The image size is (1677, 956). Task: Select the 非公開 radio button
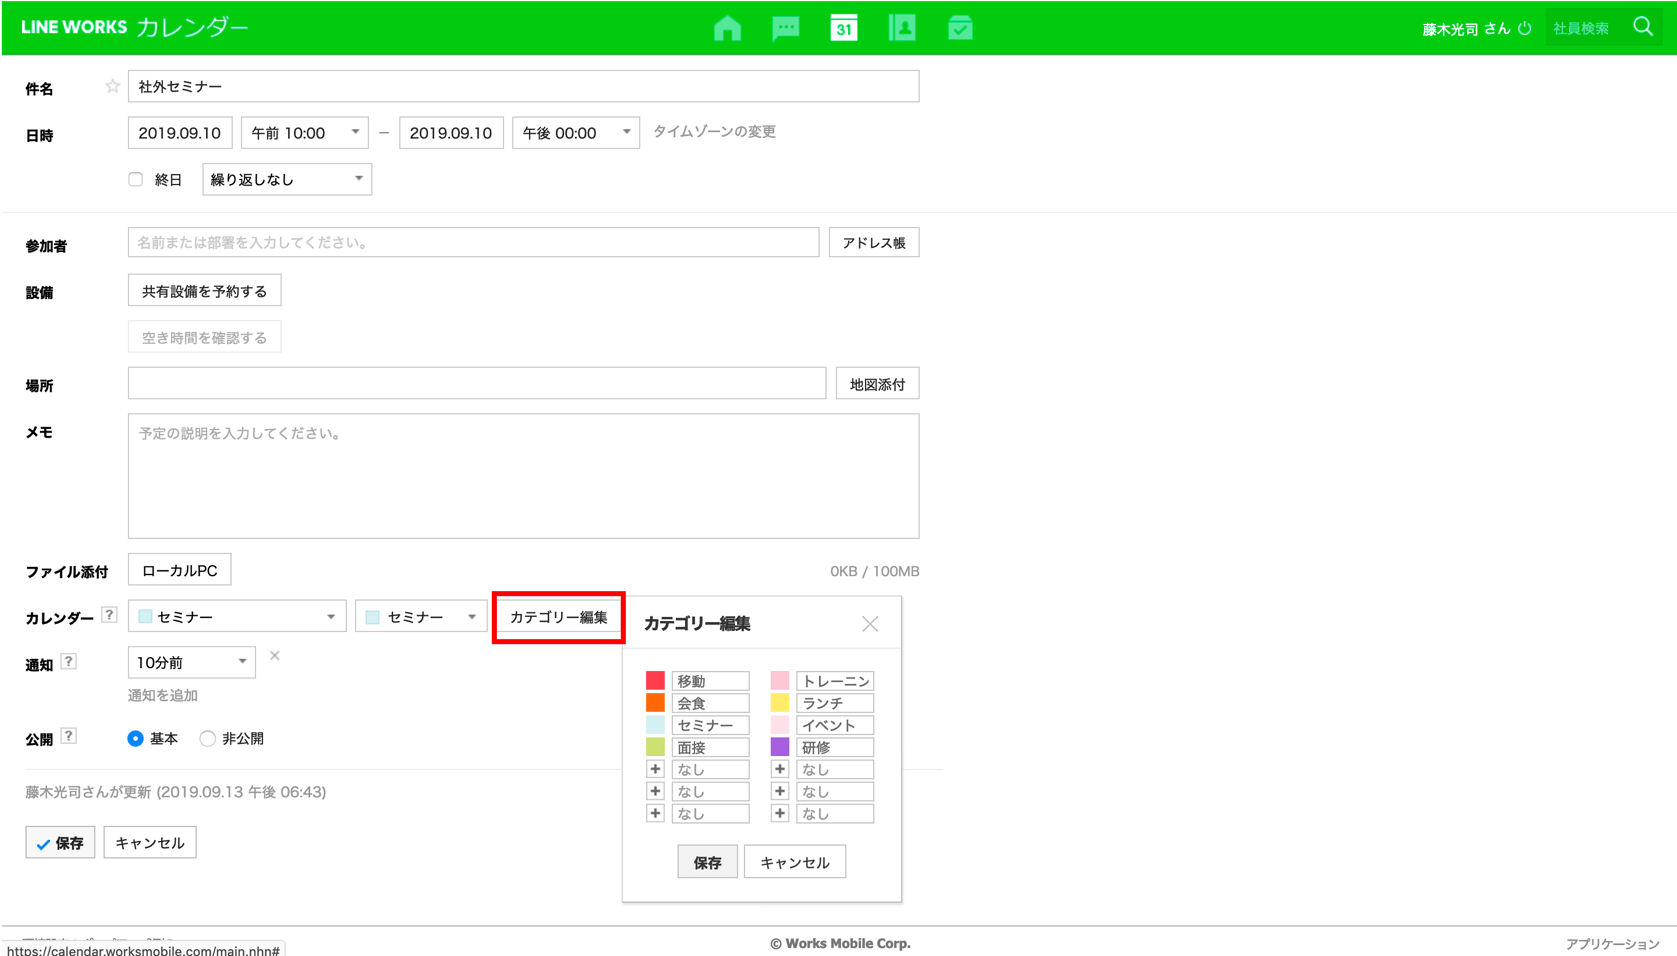coord(208,739)
